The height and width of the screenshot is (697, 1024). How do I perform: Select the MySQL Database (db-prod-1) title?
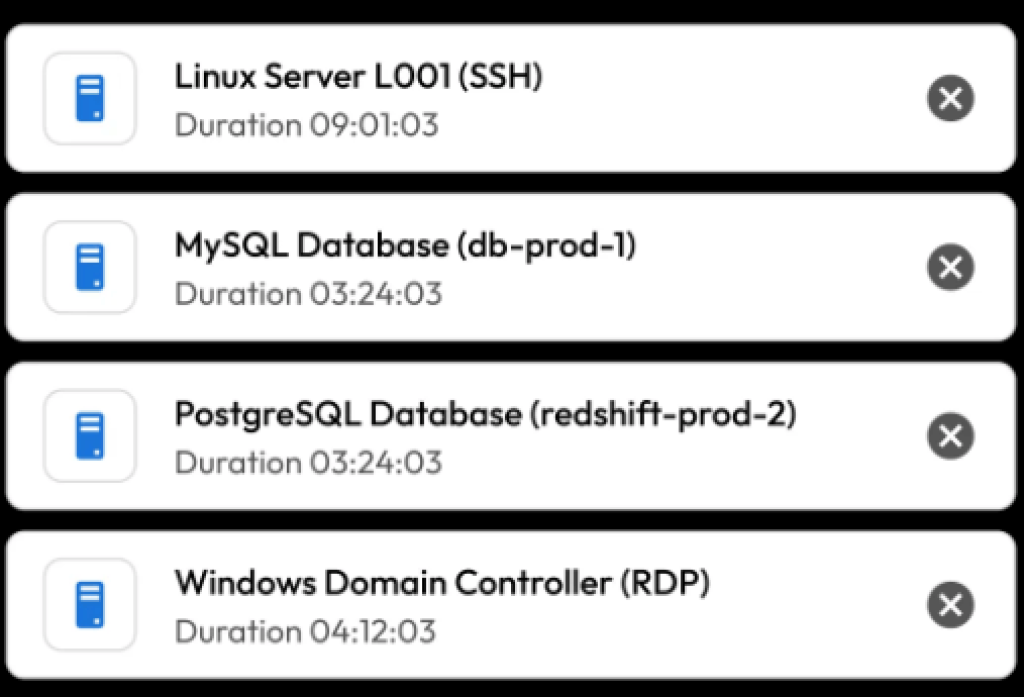coord(405,245)
